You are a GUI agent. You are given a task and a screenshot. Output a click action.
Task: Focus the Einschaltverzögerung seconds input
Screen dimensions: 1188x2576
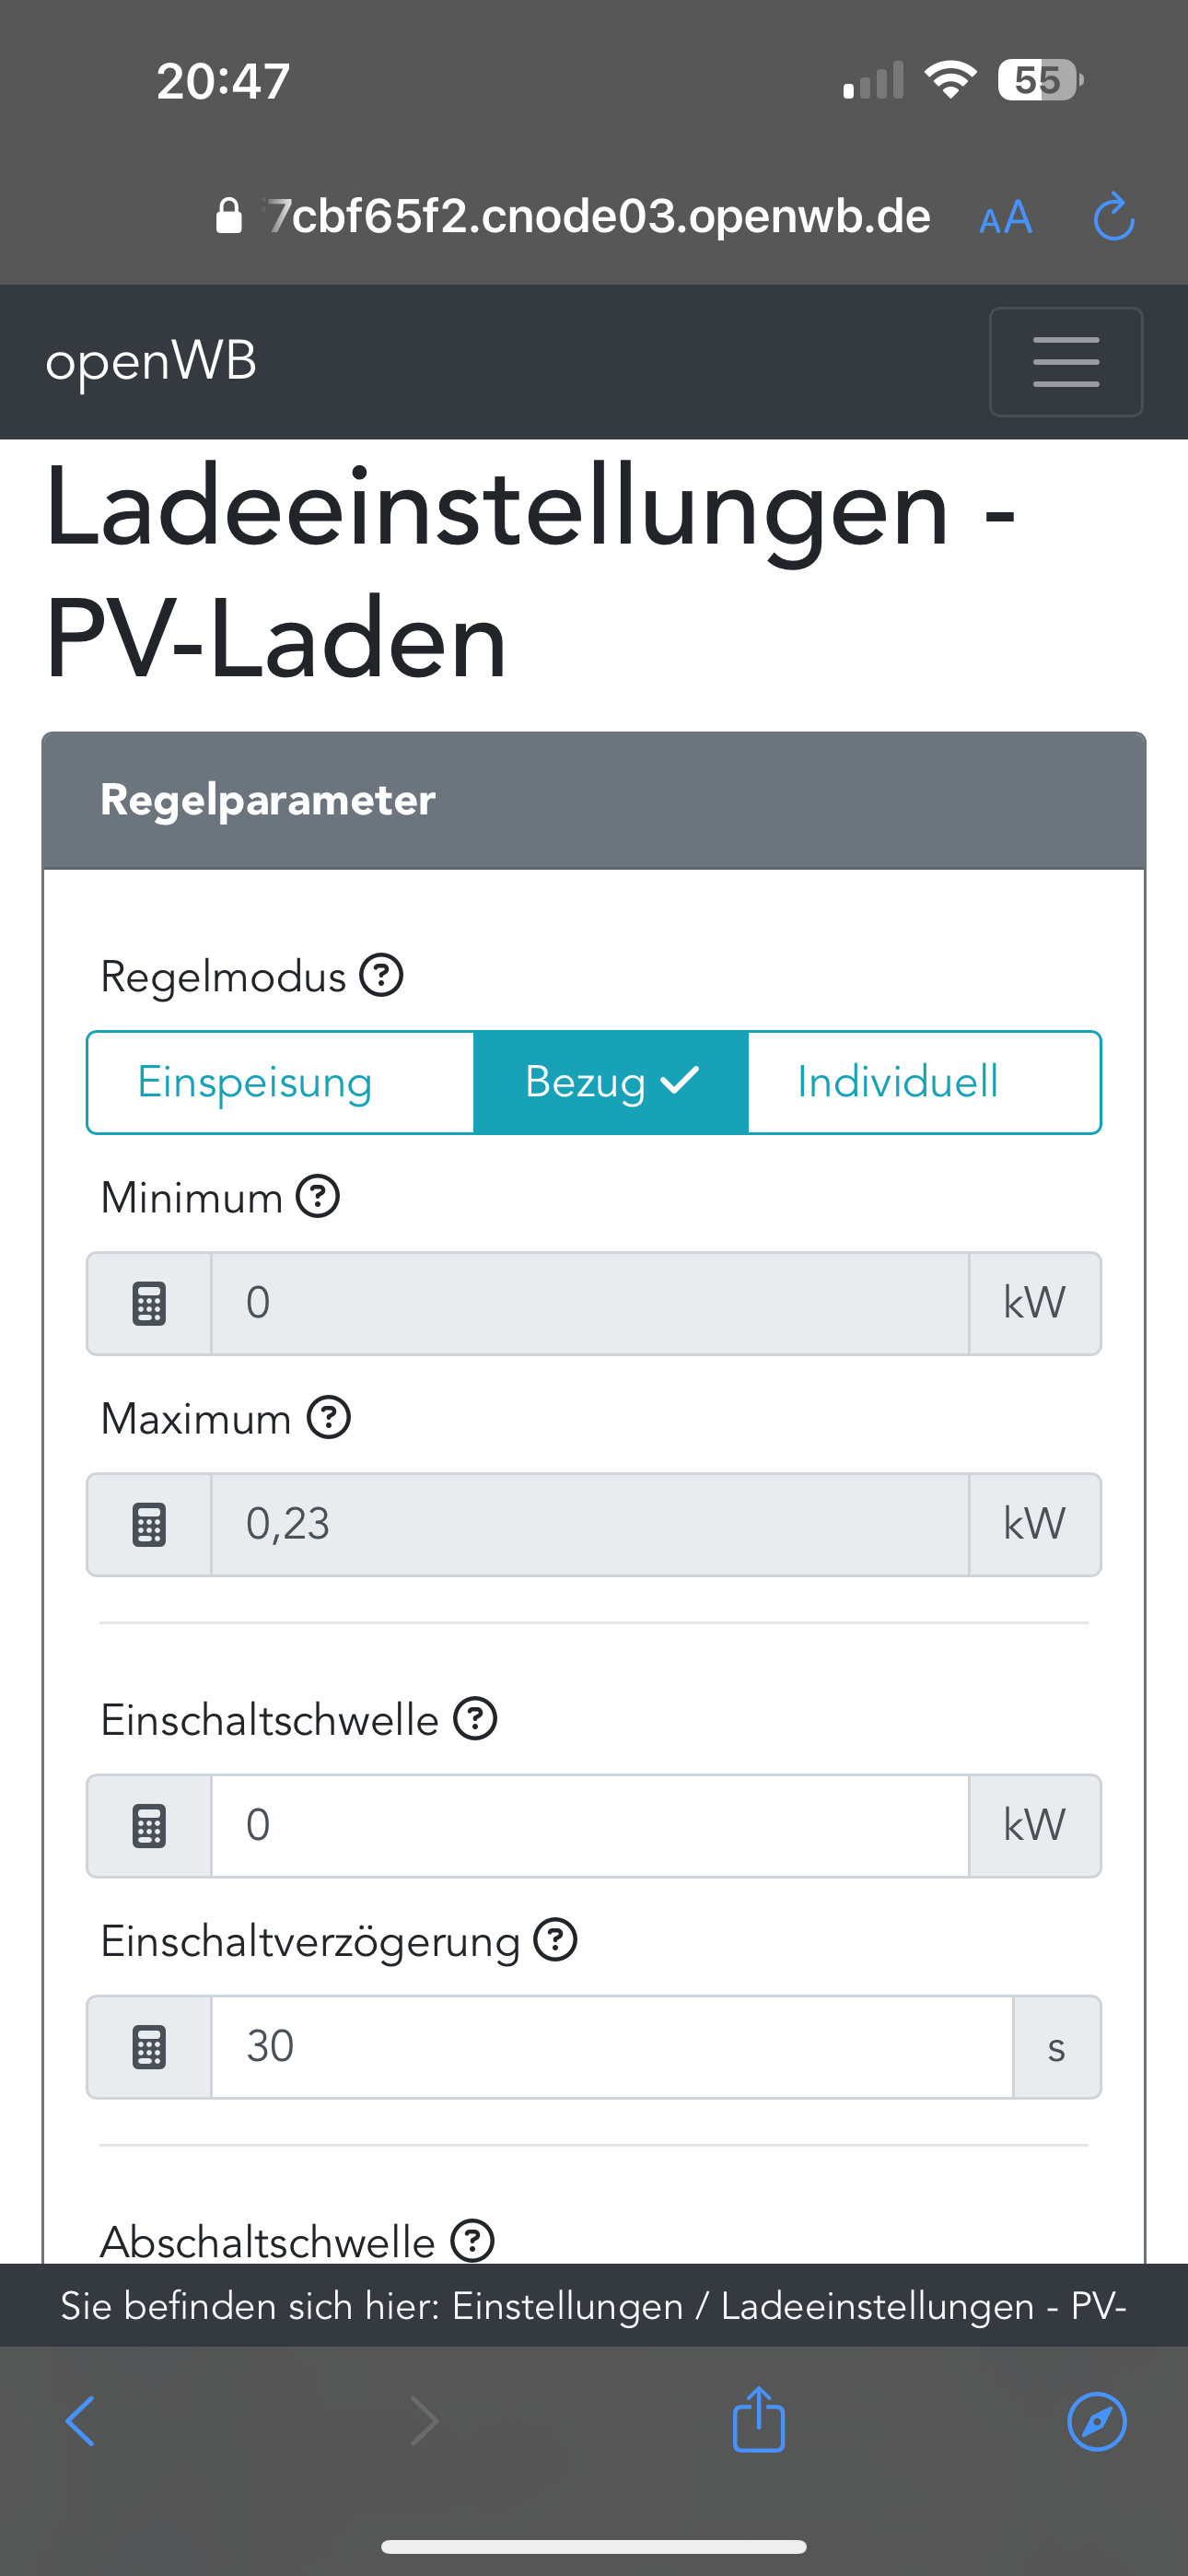pyautogui.click(x=611, y=2047)
